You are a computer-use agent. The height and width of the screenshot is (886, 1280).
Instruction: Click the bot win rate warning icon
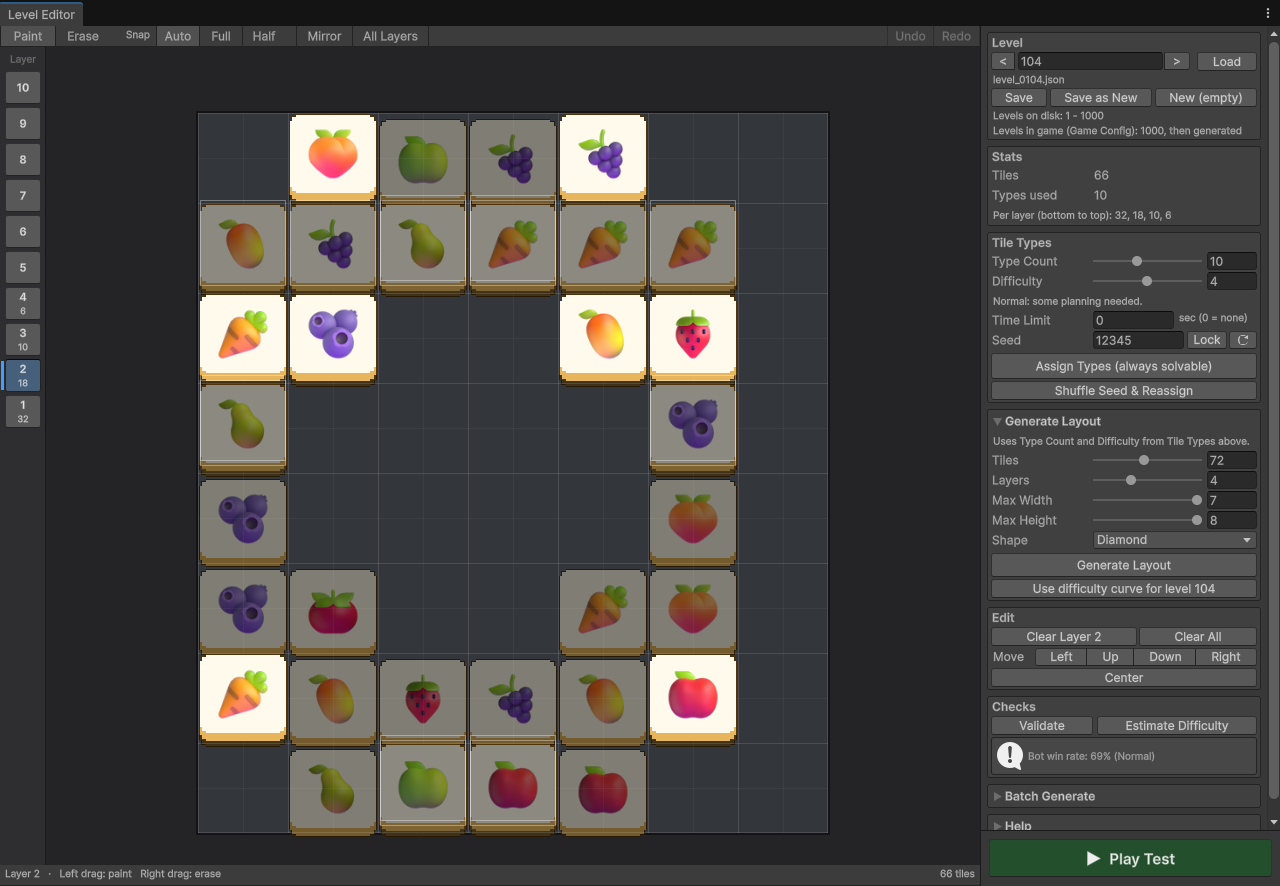pos(1009,756)
